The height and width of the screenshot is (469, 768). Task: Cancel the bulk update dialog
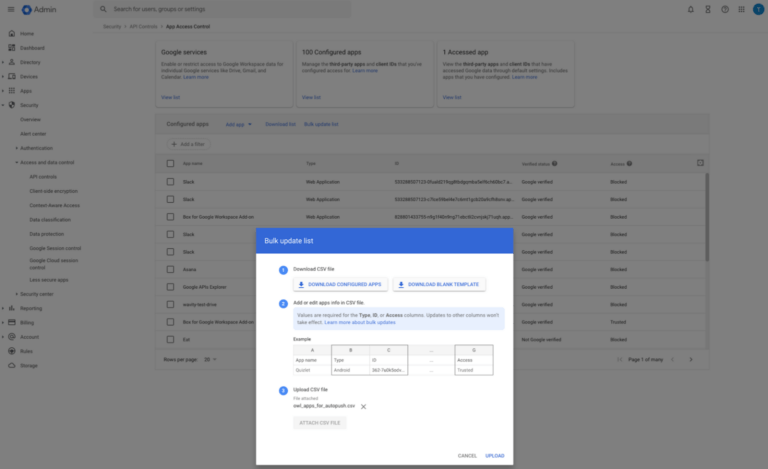(467, 456)
